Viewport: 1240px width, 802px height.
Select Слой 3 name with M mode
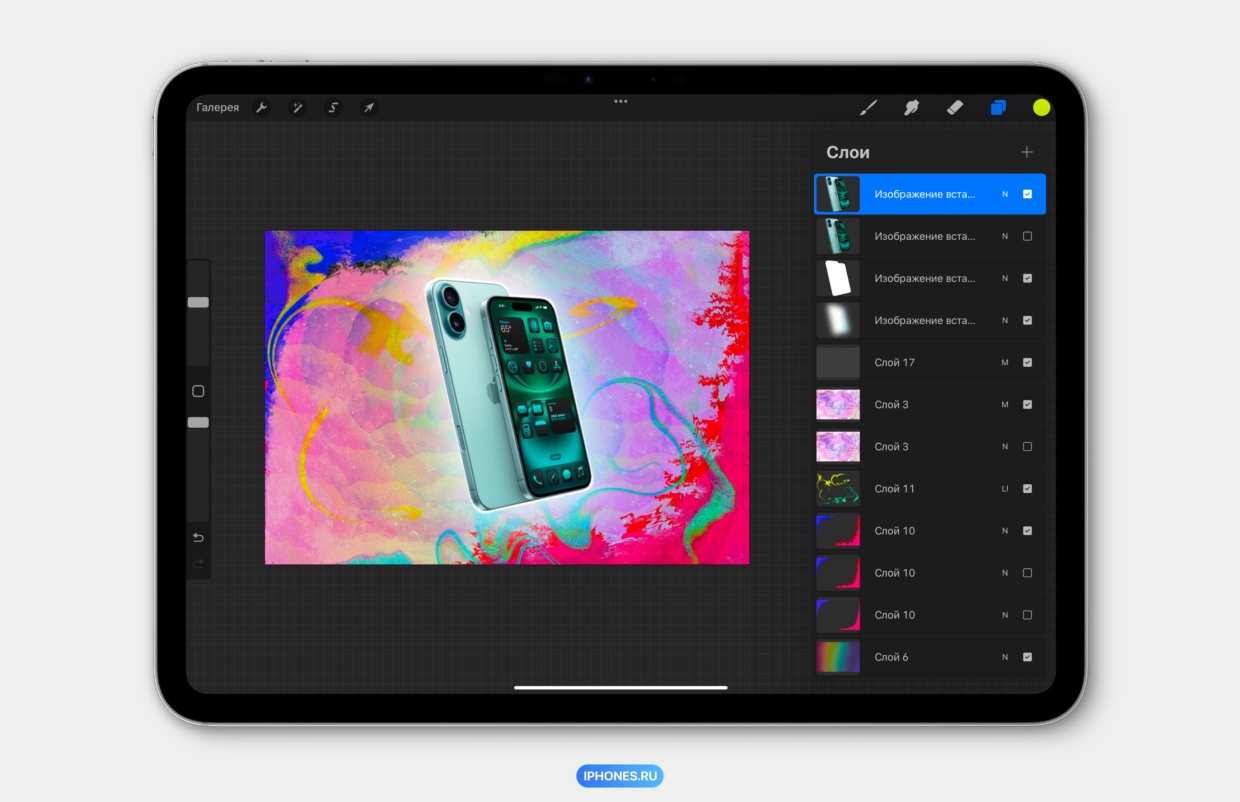tap(891, 404)
